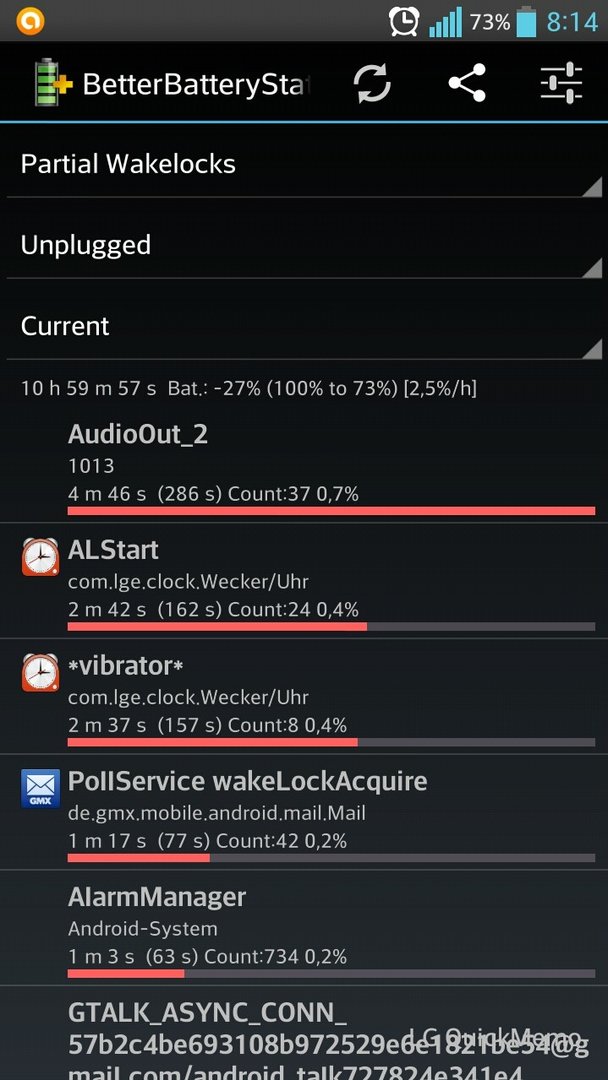The width and height of the screenshot is (608, 1080).
Task: Tap the clock icon beside *vibrator*
Action: pyautogui.click(x=41, y=672)
